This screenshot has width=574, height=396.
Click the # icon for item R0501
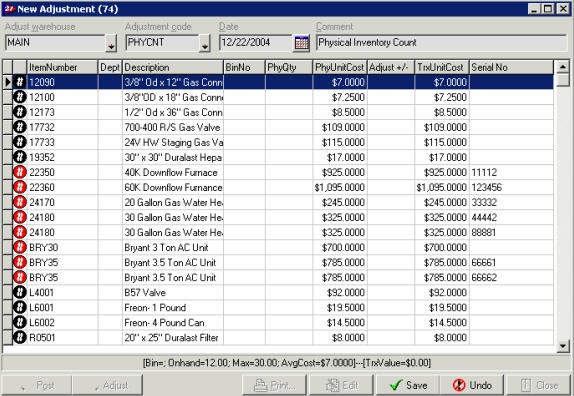click(20, 337)
